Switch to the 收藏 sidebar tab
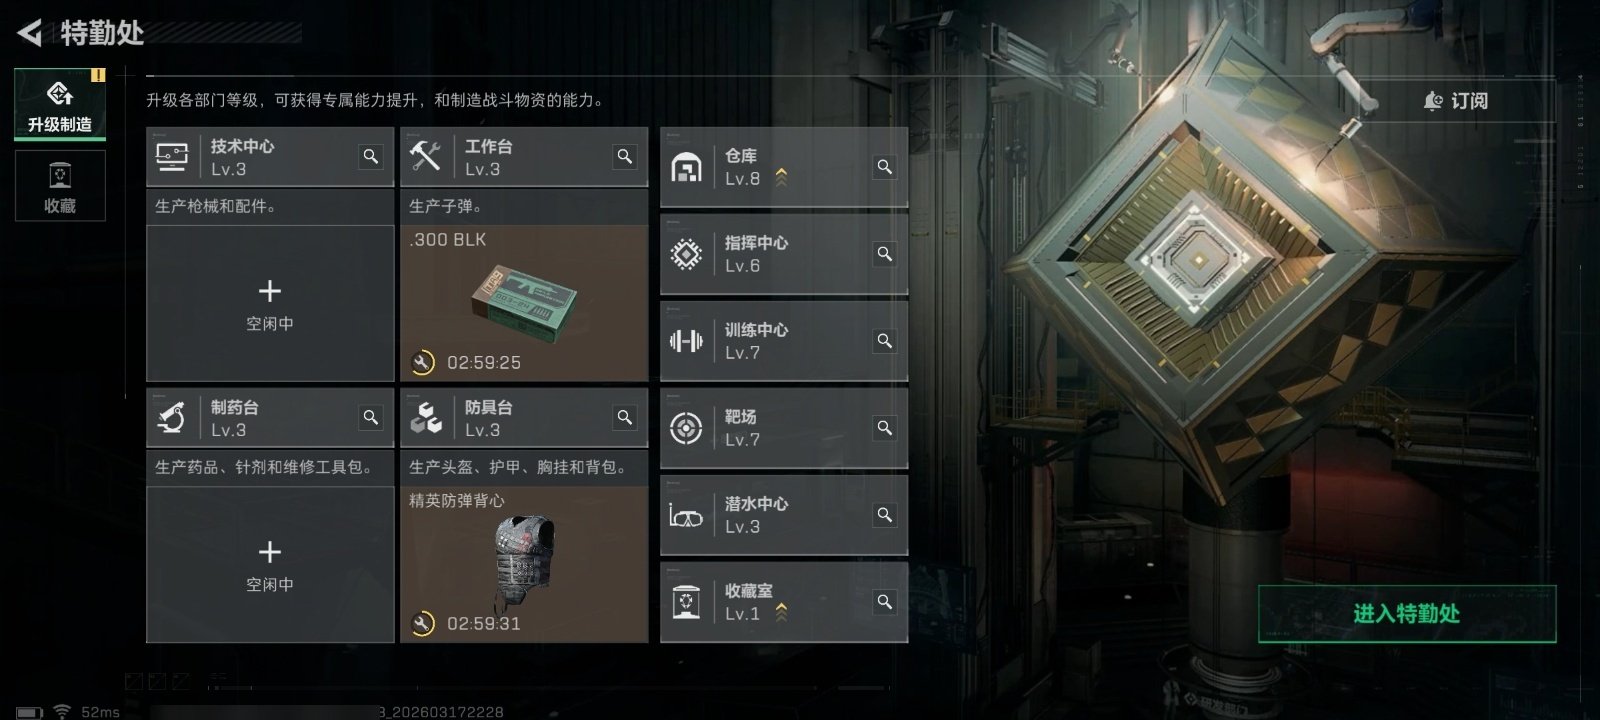This screenshot has height=720, width=1600. 60,186
